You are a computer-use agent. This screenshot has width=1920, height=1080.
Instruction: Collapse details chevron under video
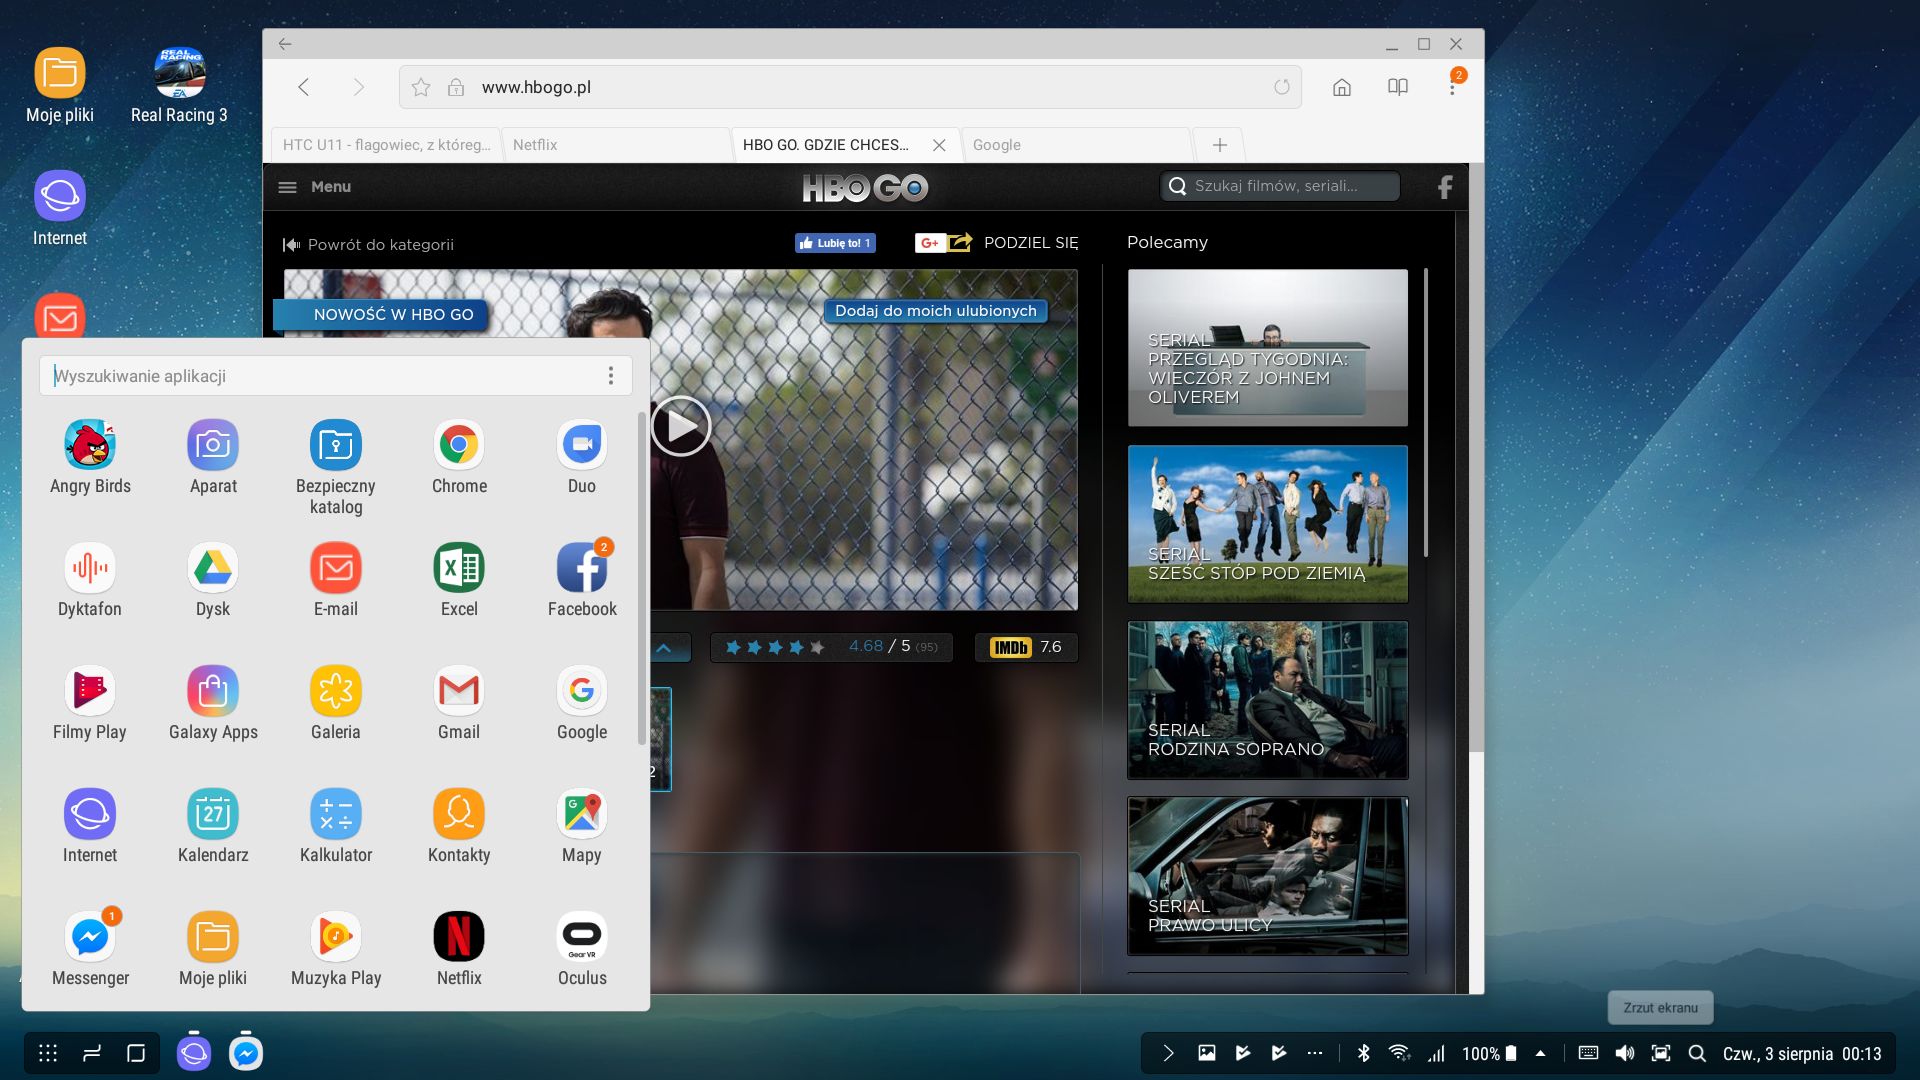pyautogui.click(x=664, y=647)
